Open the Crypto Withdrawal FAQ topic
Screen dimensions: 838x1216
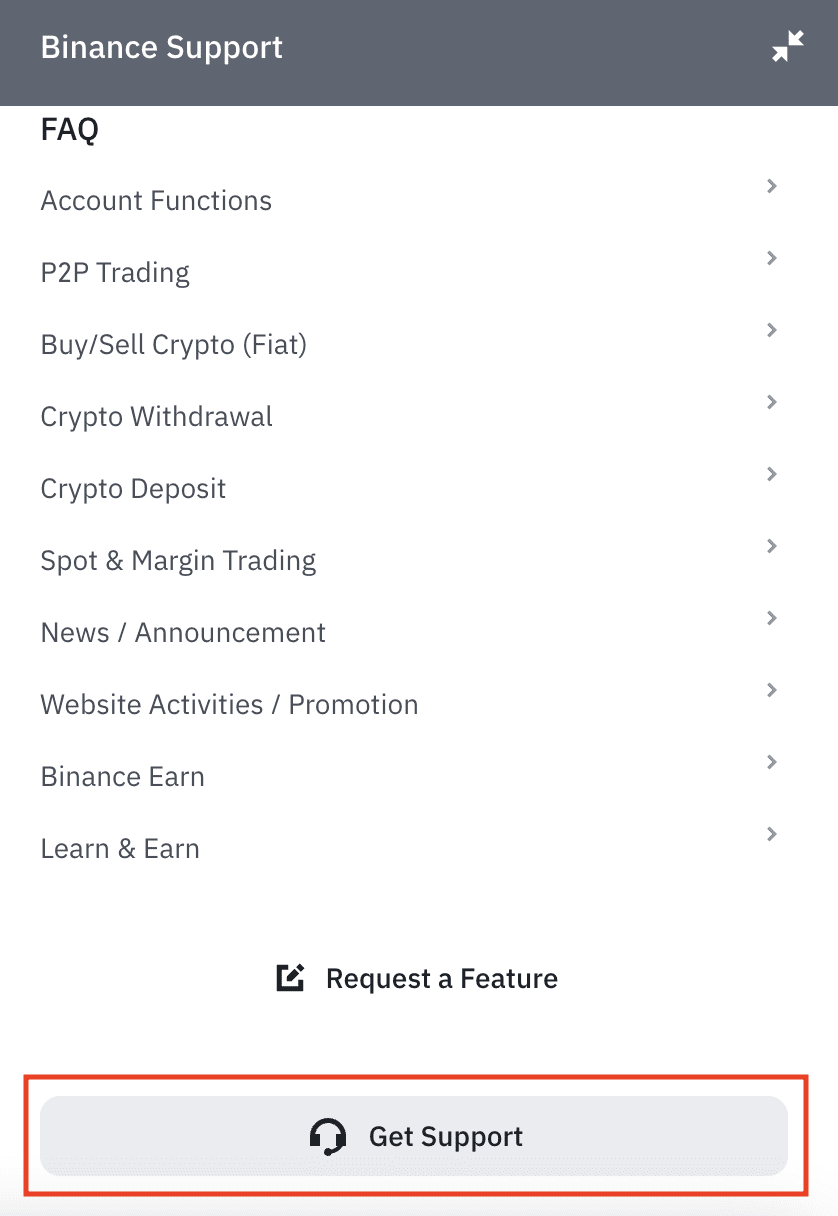click(x=156, y=417)
